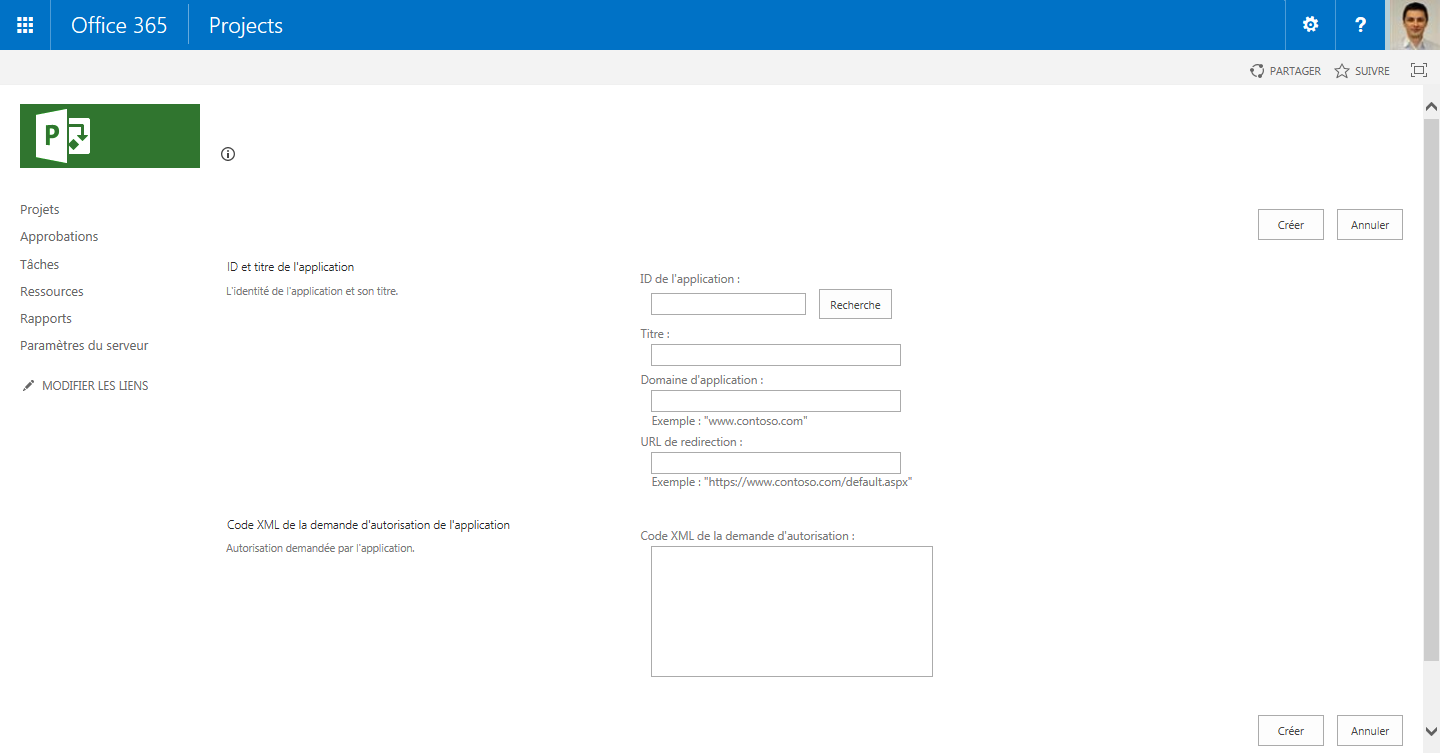Open the settings gear menu

pyautogui.click(x=1310, y=25)
